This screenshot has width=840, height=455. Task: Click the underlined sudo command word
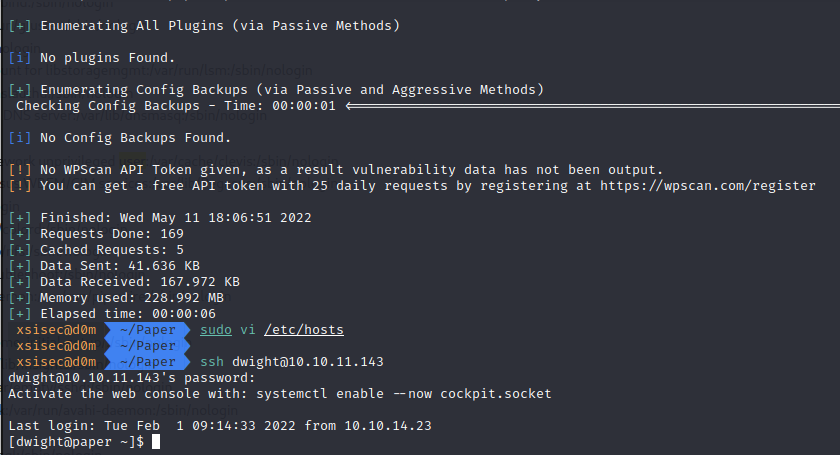(216, 330)
